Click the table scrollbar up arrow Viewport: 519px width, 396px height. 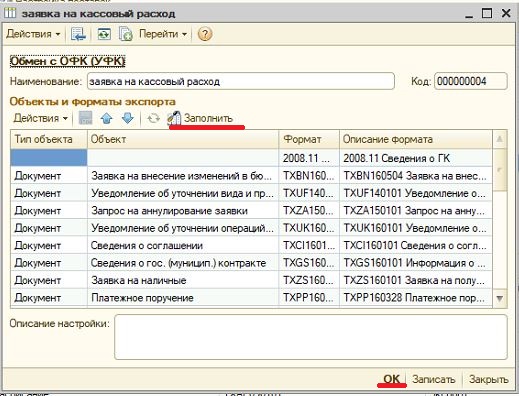pos(500,139)
